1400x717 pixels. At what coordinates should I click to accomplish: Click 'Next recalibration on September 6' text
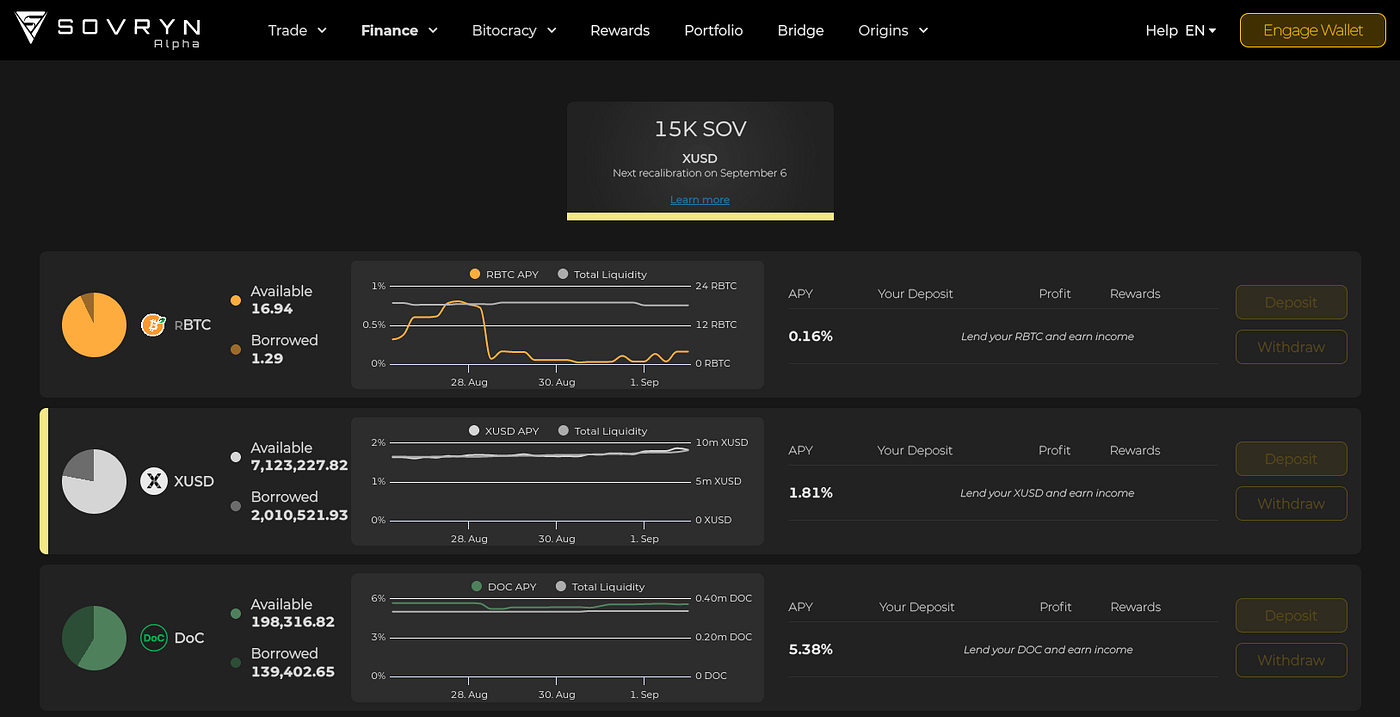(700, 173)
